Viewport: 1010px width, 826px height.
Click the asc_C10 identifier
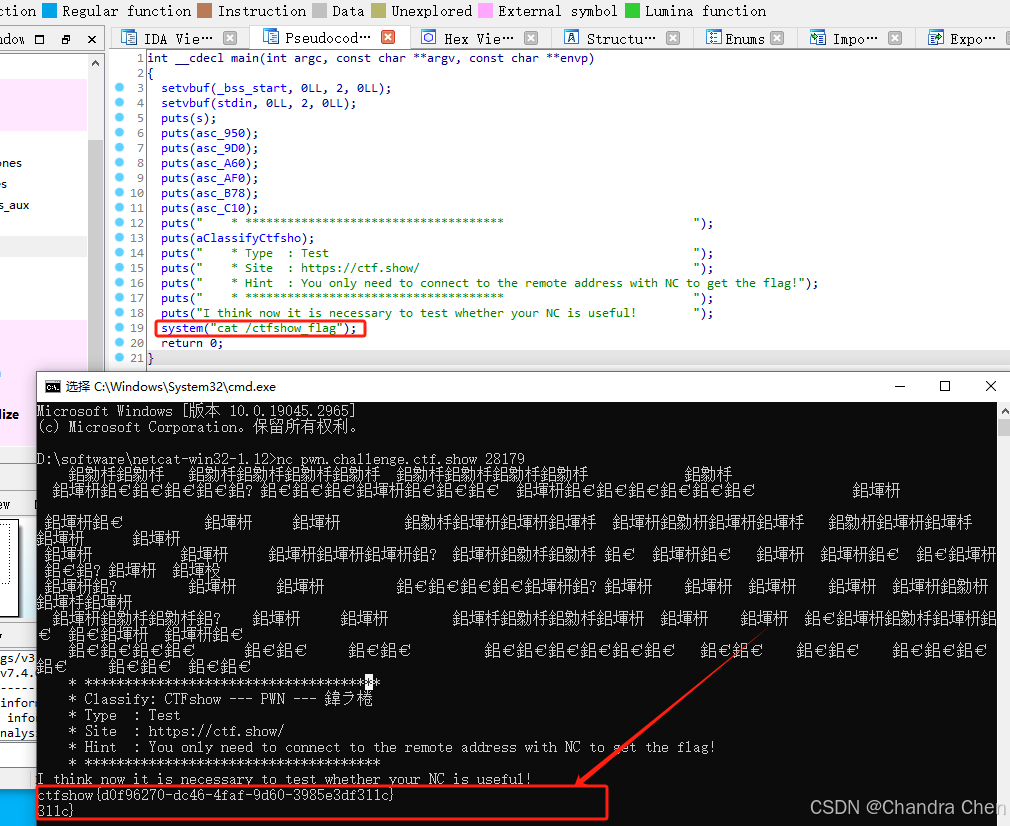(x=220, y=207)
